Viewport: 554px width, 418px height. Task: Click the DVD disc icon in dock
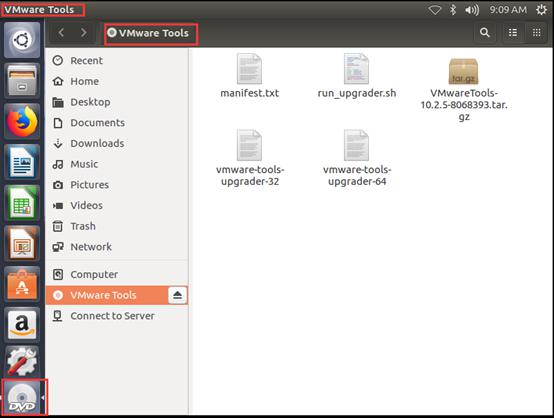click(x=22, y=398)
